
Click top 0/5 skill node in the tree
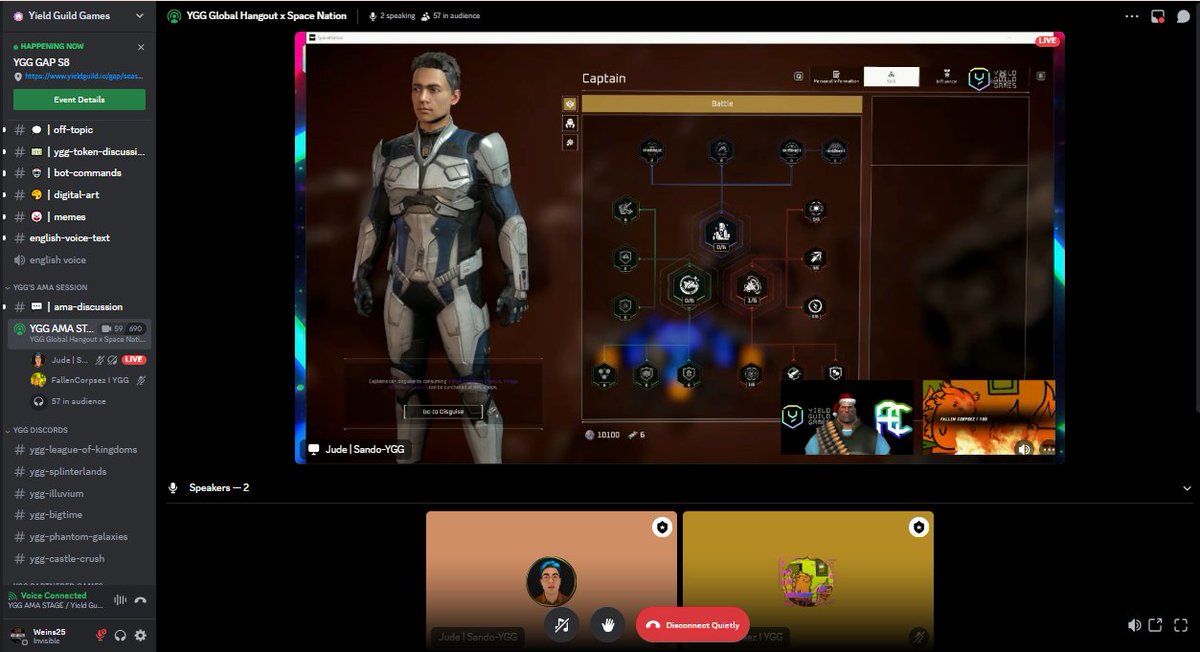pos(721,234)
